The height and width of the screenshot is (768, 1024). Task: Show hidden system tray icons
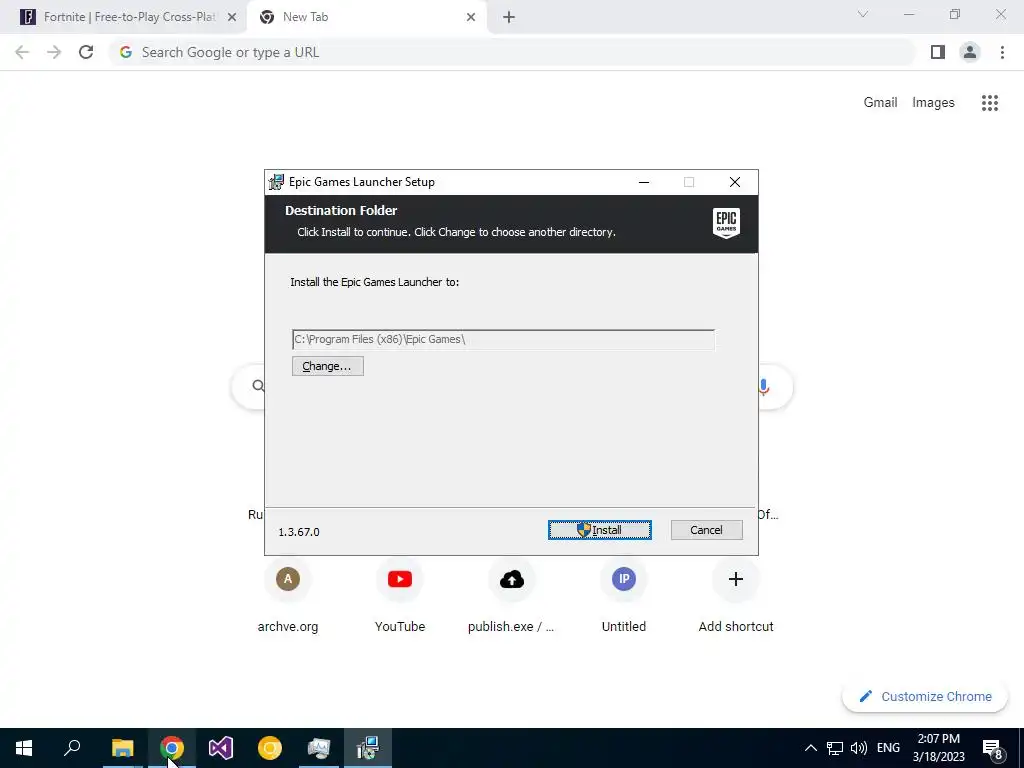click(x=810, y=748)
